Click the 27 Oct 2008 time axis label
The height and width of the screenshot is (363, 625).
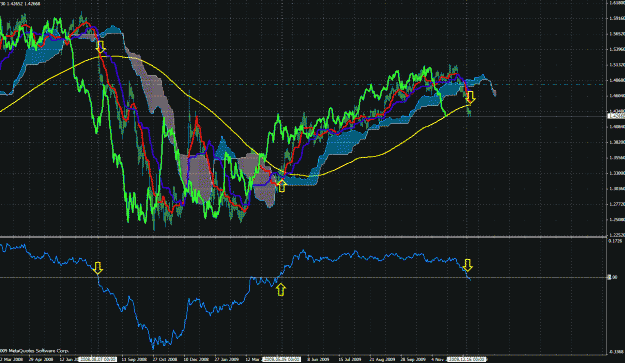point(165,359)
